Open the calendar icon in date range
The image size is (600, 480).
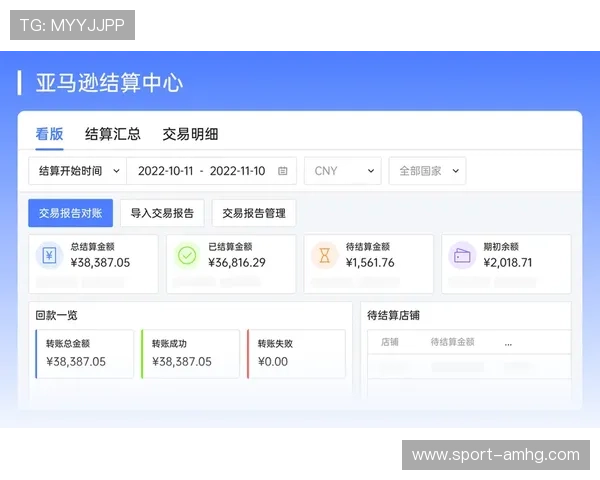[282, 171]
